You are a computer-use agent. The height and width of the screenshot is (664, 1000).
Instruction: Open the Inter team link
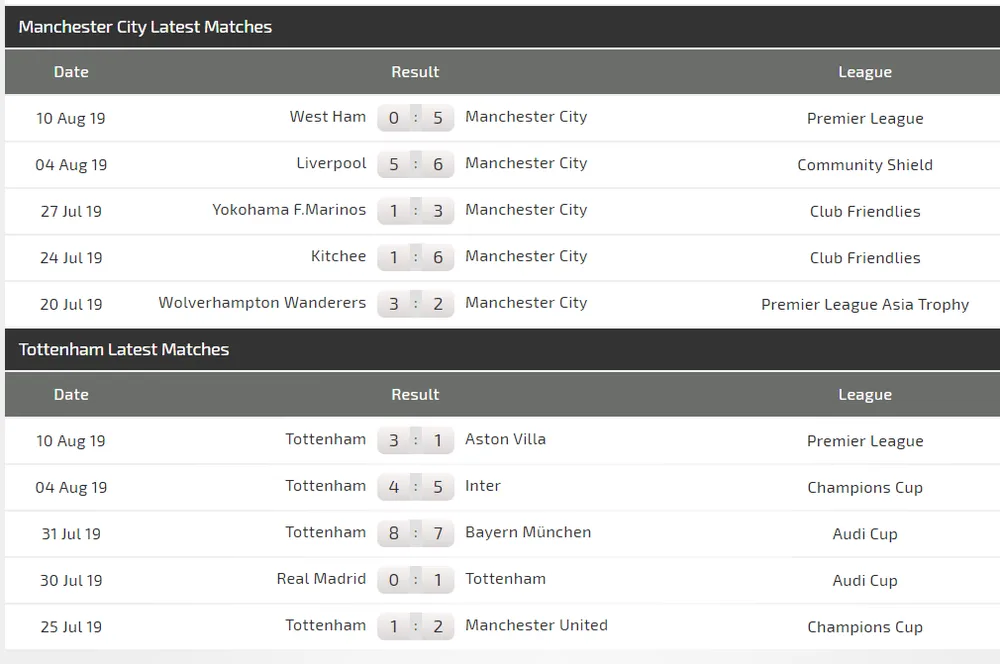tap(483, 486)
